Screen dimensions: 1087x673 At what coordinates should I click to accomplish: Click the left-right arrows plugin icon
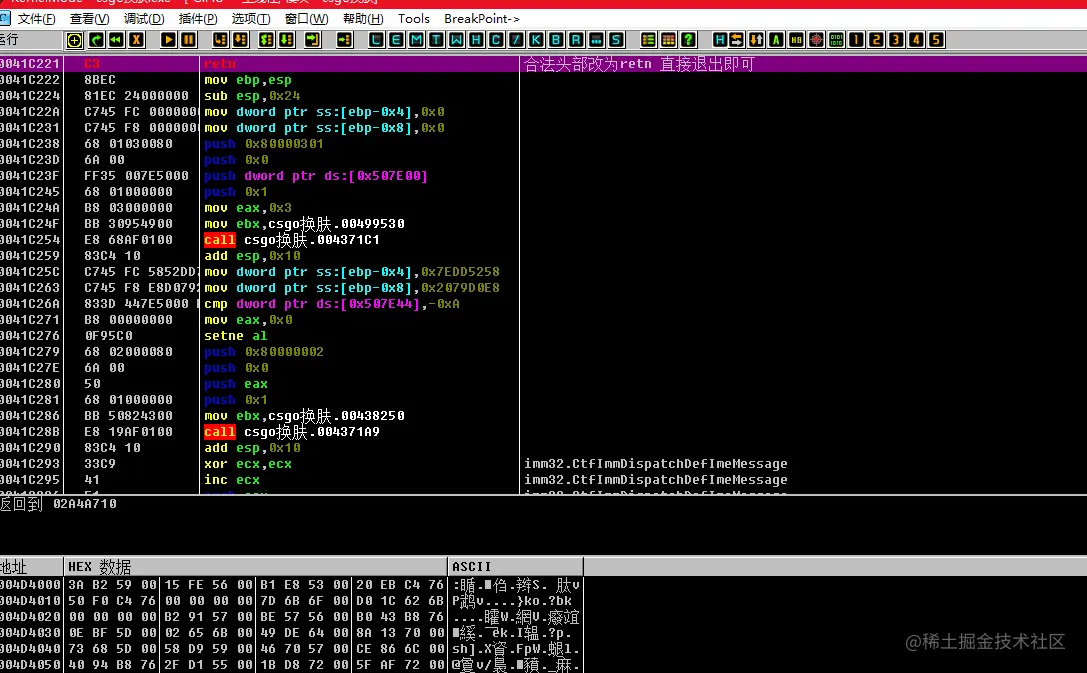pyautogui.click(x=736, y=40)
